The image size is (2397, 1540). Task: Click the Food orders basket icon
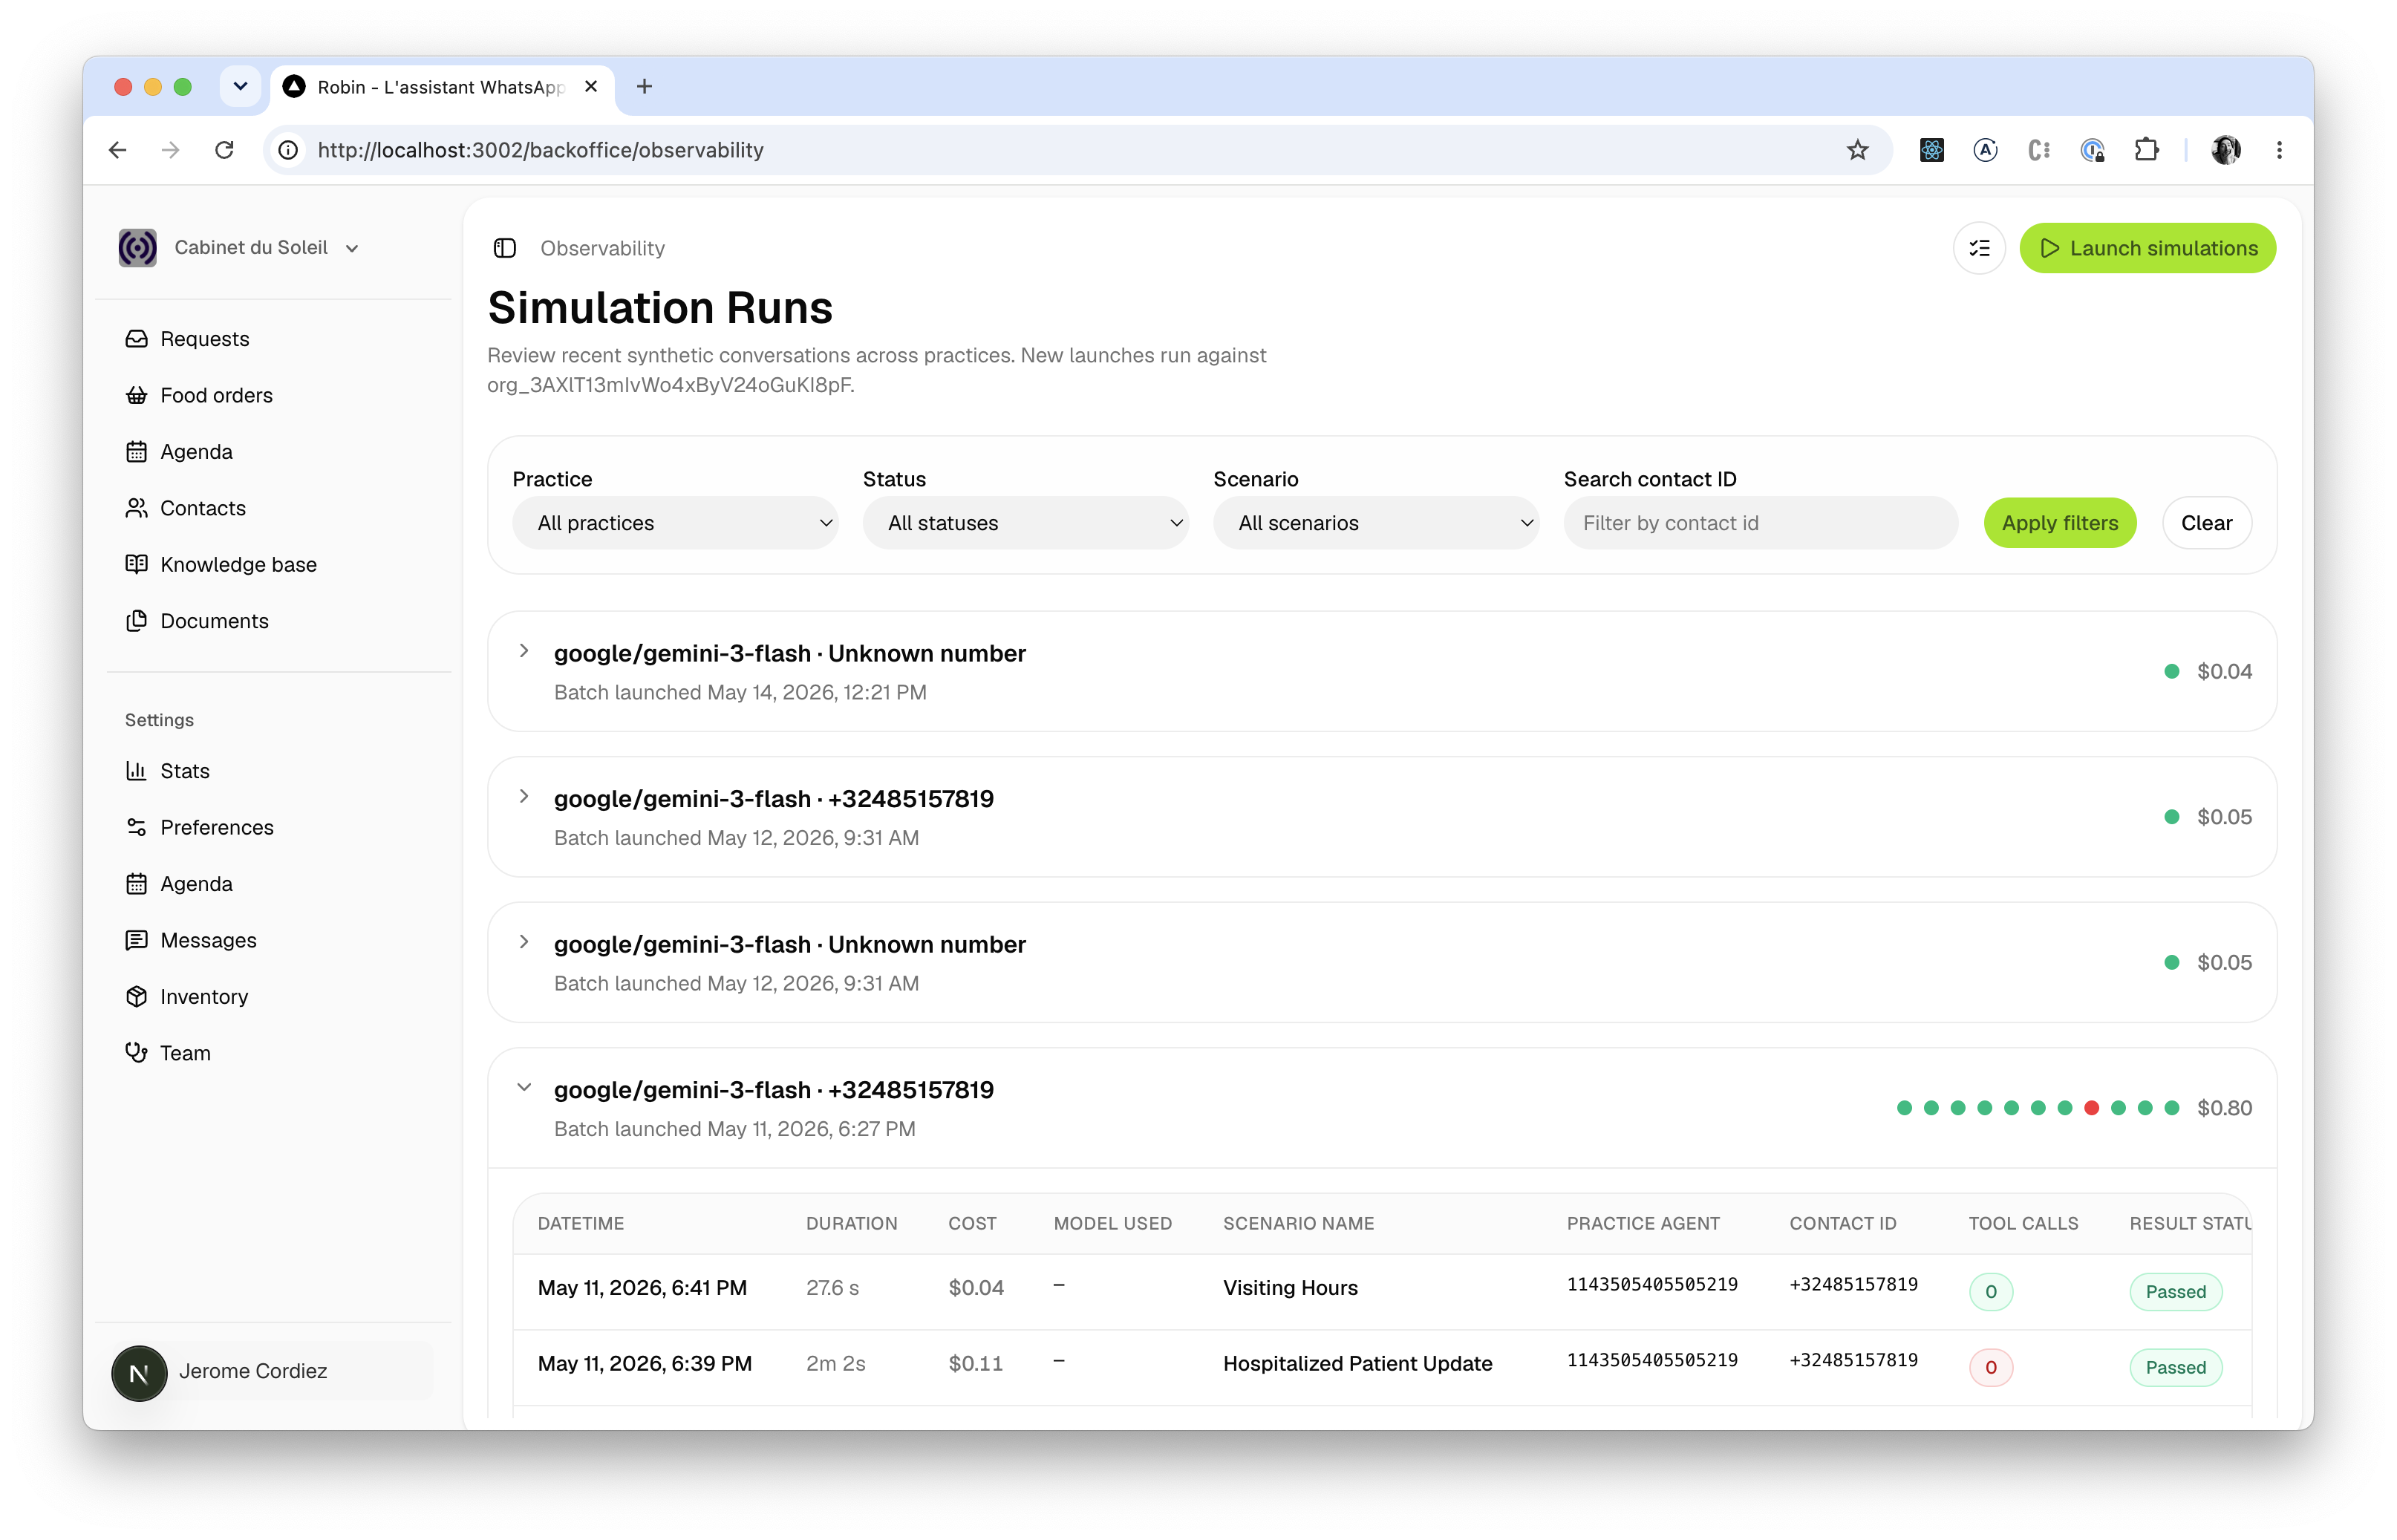136,395
